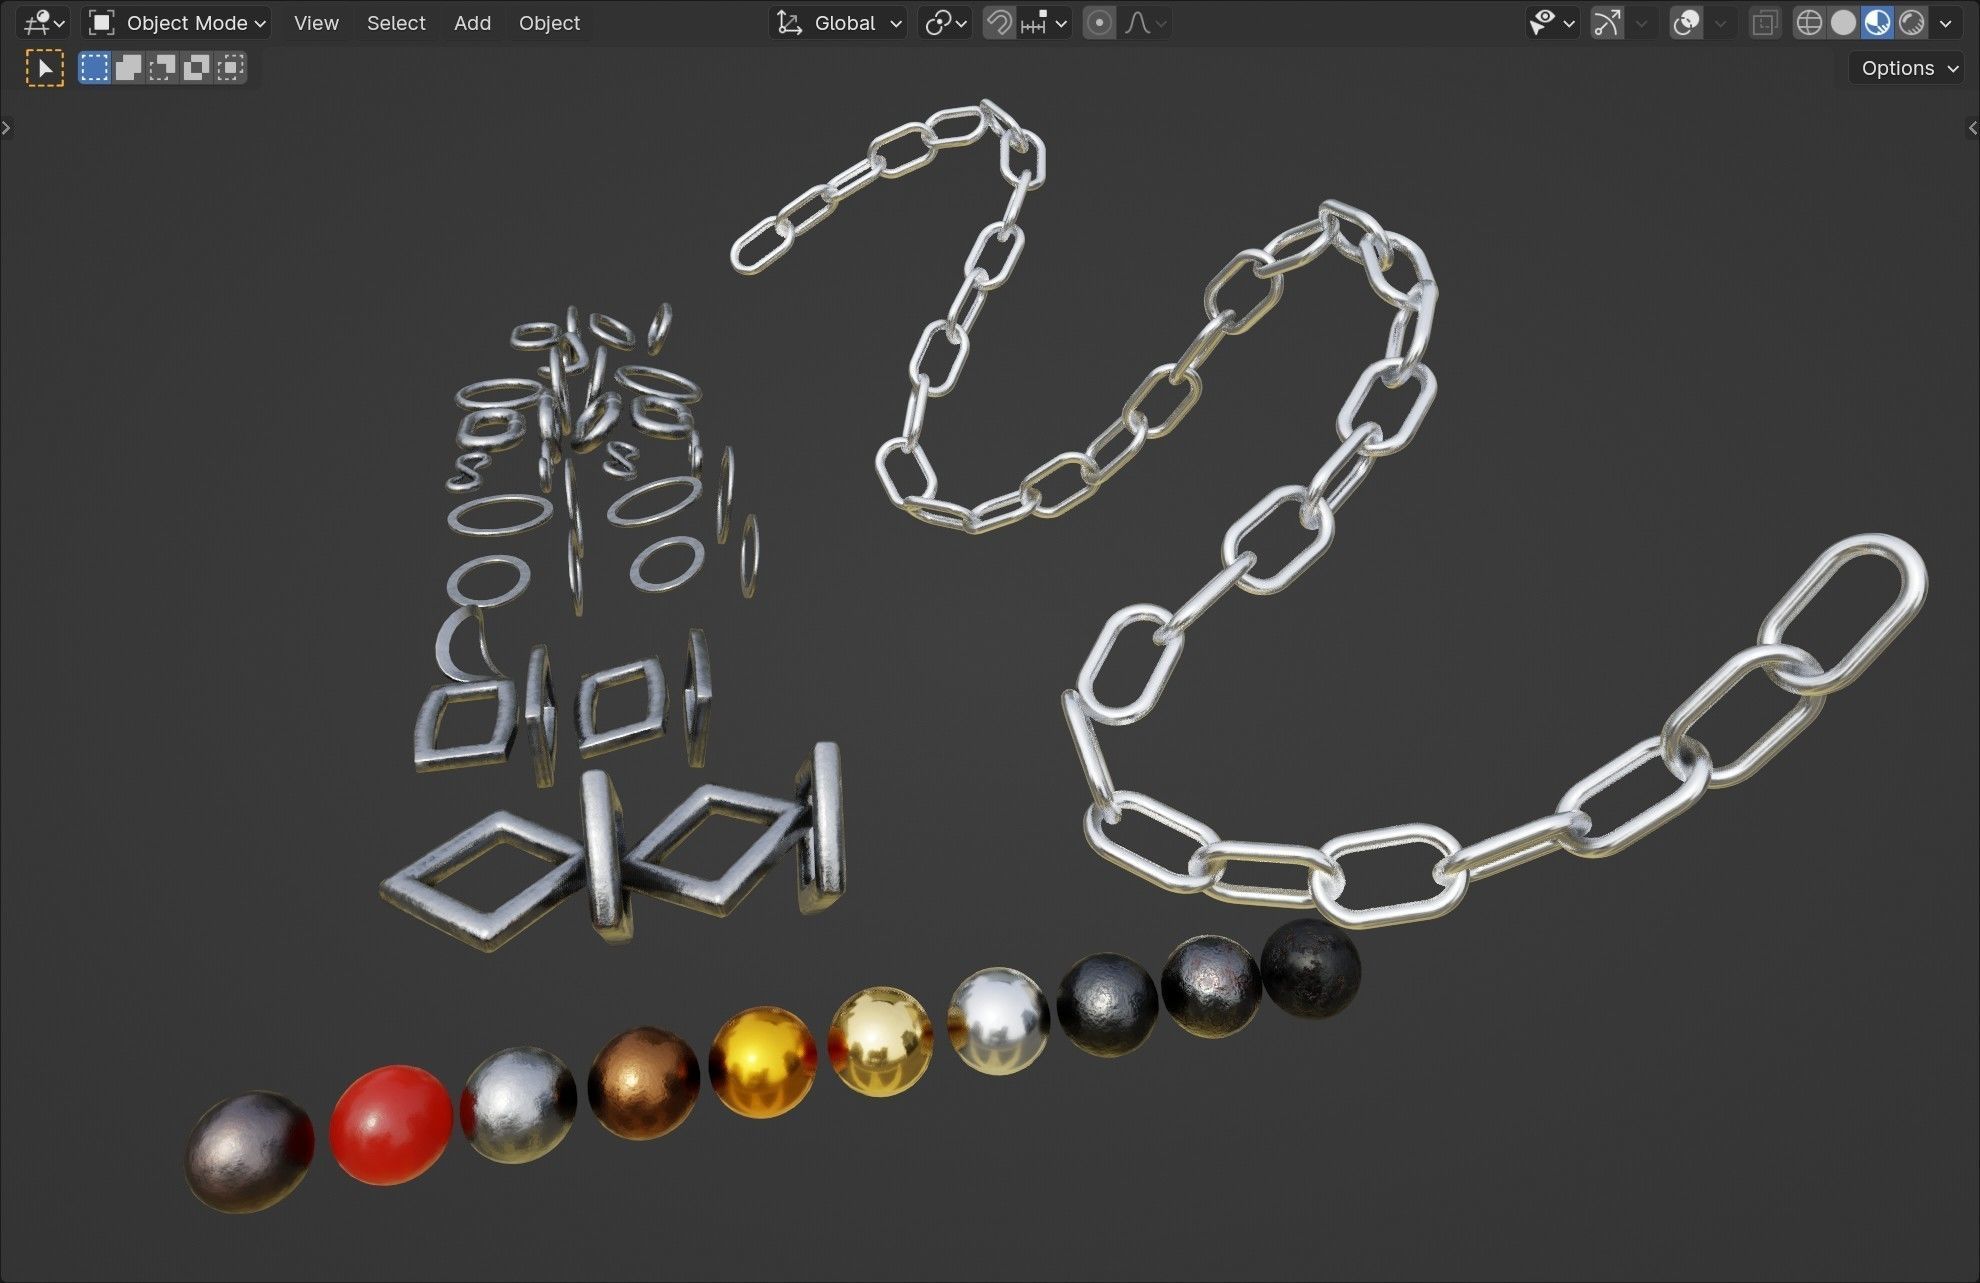Image resolution: width=1980 pixels, height=1283 pixels.
Task: Switch to material preview shading
Action: [1877, 22]
